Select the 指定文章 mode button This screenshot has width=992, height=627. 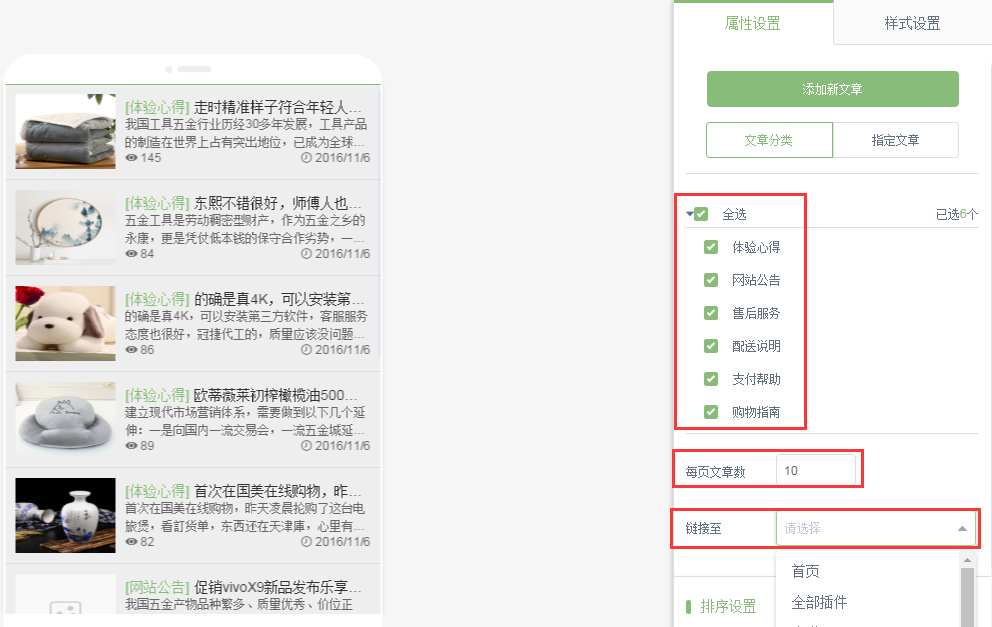pos(895,140)
